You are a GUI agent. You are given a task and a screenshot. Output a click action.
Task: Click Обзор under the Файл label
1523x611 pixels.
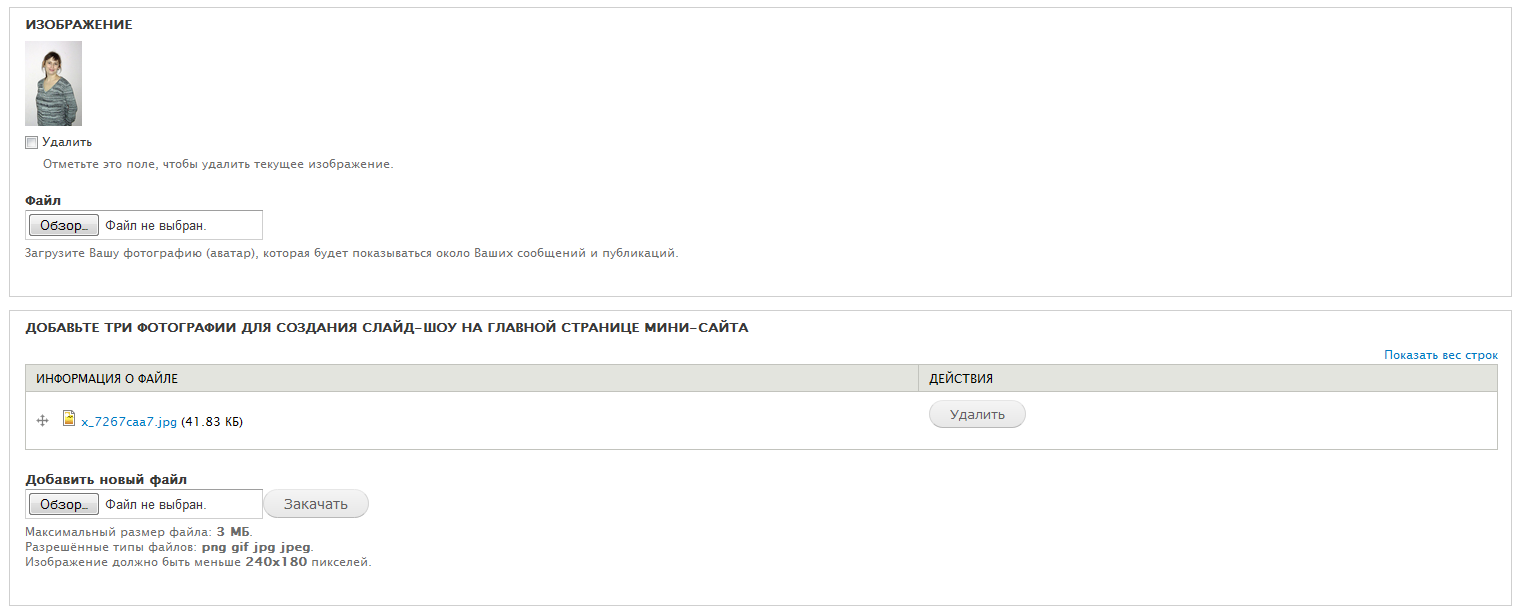click(x=64, y=225)
